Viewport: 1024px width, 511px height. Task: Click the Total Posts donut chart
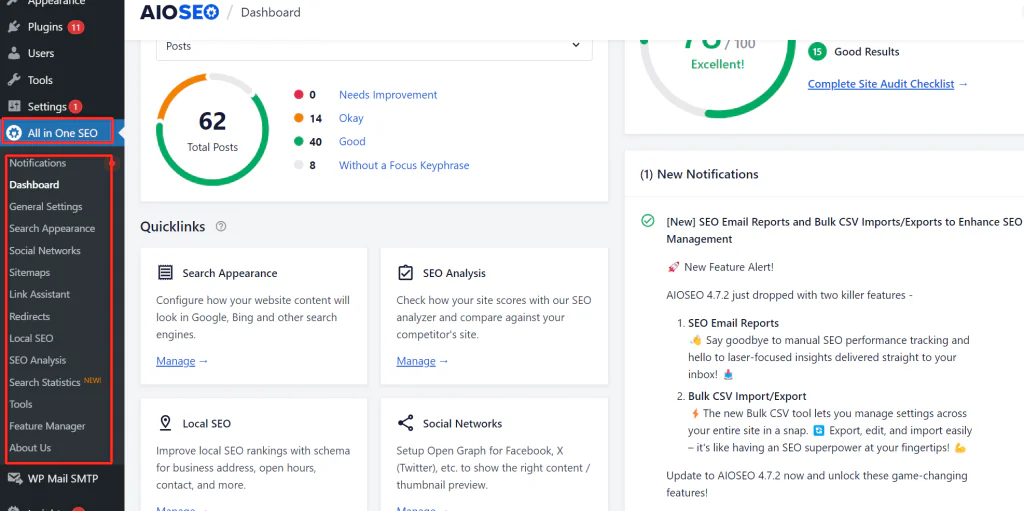212,130
